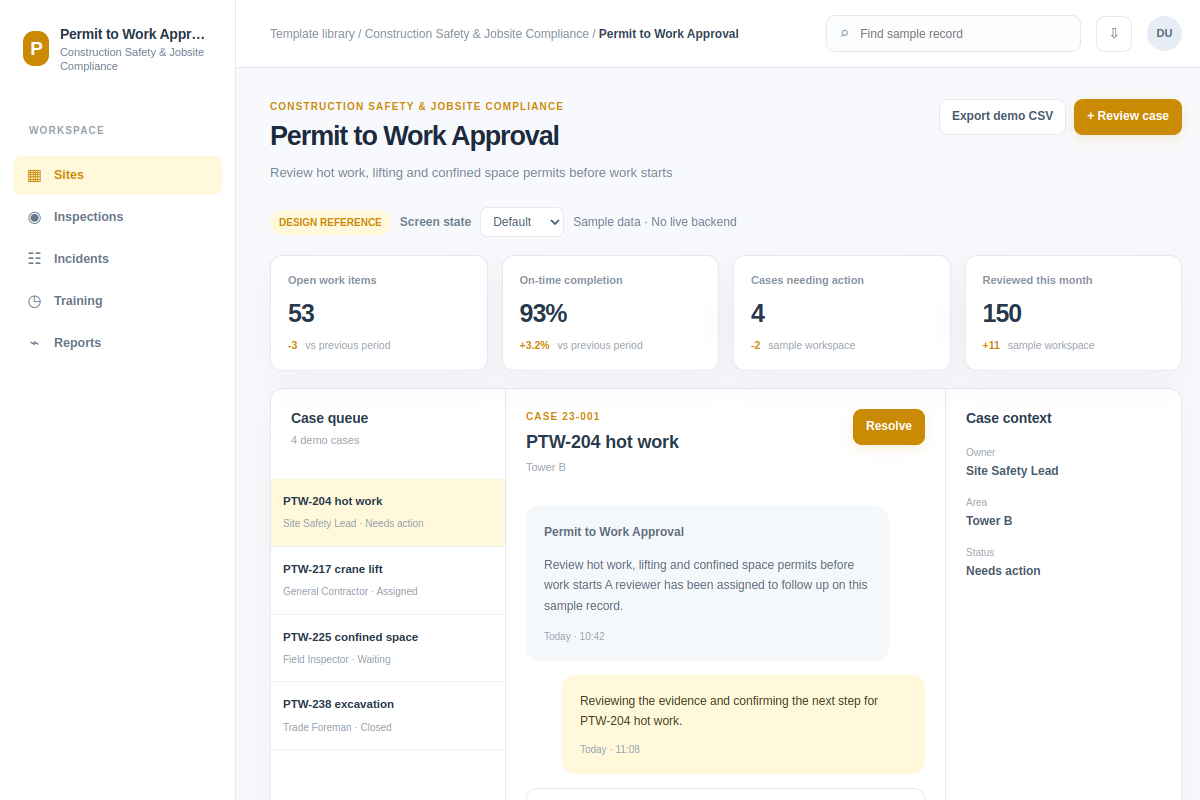Click the '4 demo cases' text

325,440
